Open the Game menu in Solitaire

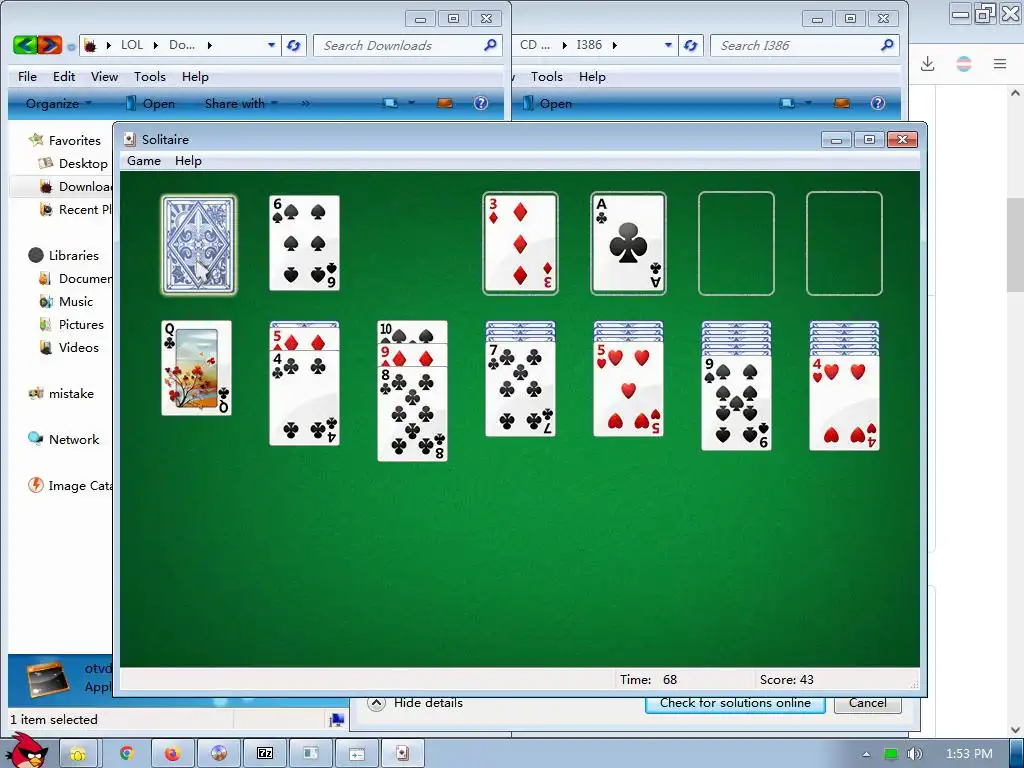(x=144, y=161)
